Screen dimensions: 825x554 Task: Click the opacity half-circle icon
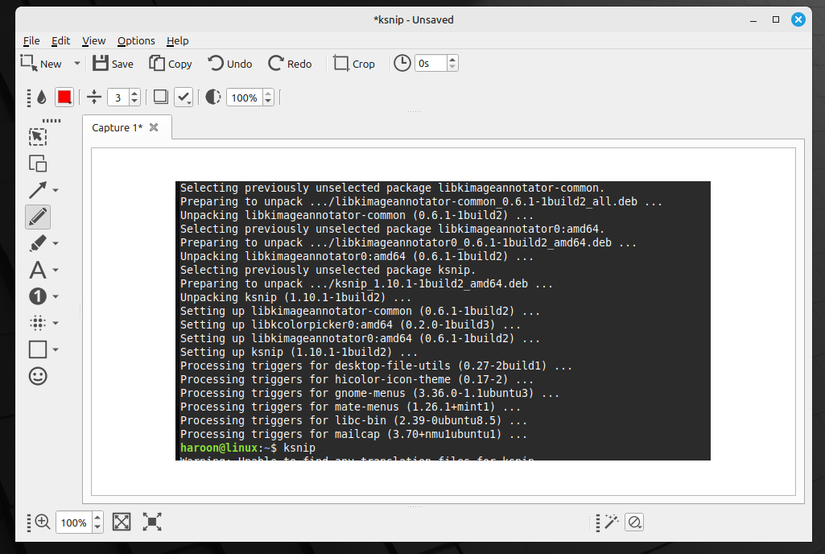coord(213,97)
